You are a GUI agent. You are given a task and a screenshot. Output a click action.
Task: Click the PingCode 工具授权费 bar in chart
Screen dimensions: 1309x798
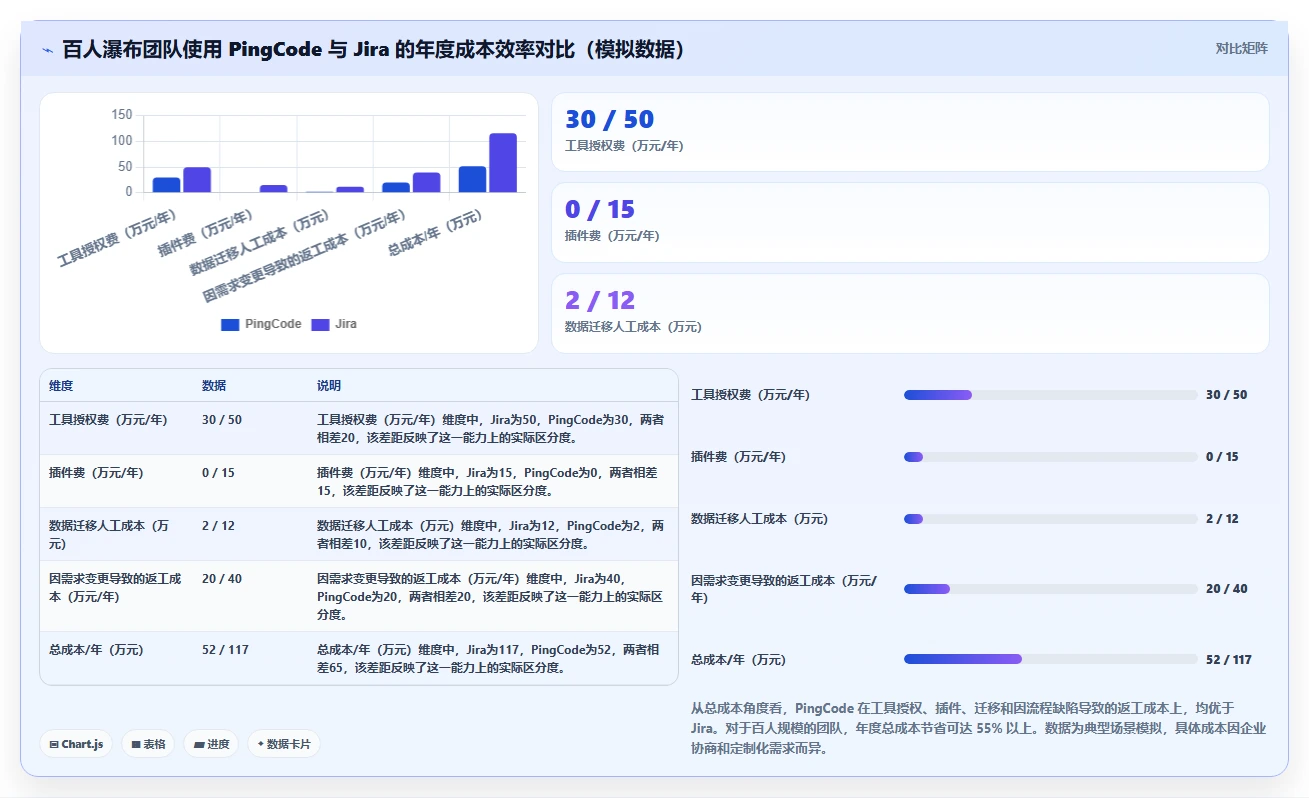pyautogui.click(x=166, y=185)
